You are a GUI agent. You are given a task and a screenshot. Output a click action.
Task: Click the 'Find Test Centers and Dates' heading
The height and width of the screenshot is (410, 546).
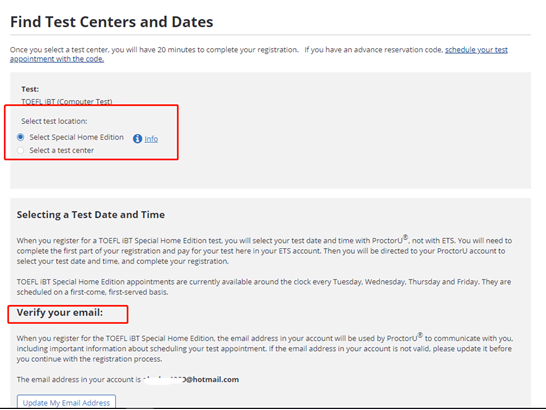(111, 22)
